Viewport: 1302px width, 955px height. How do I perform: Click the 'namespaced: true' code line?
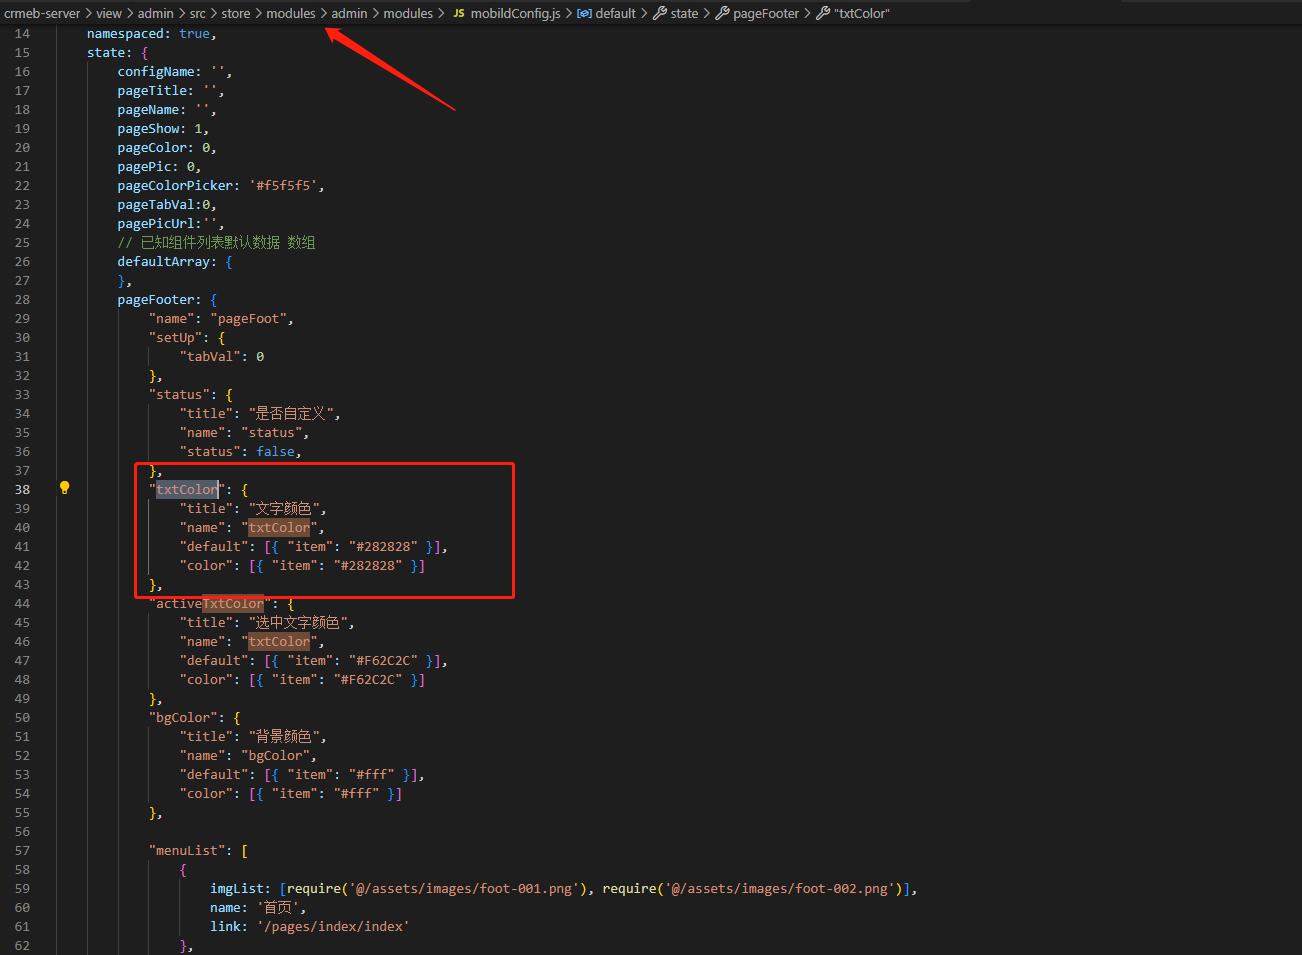coord(152,33)
